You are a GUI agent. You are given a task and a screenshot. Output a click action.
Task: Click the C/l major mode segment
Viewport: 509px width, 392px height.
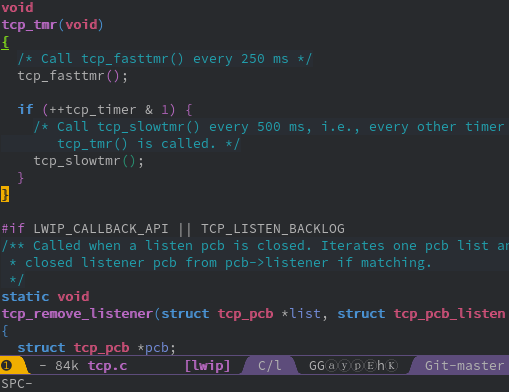click(x=270, y=366)
